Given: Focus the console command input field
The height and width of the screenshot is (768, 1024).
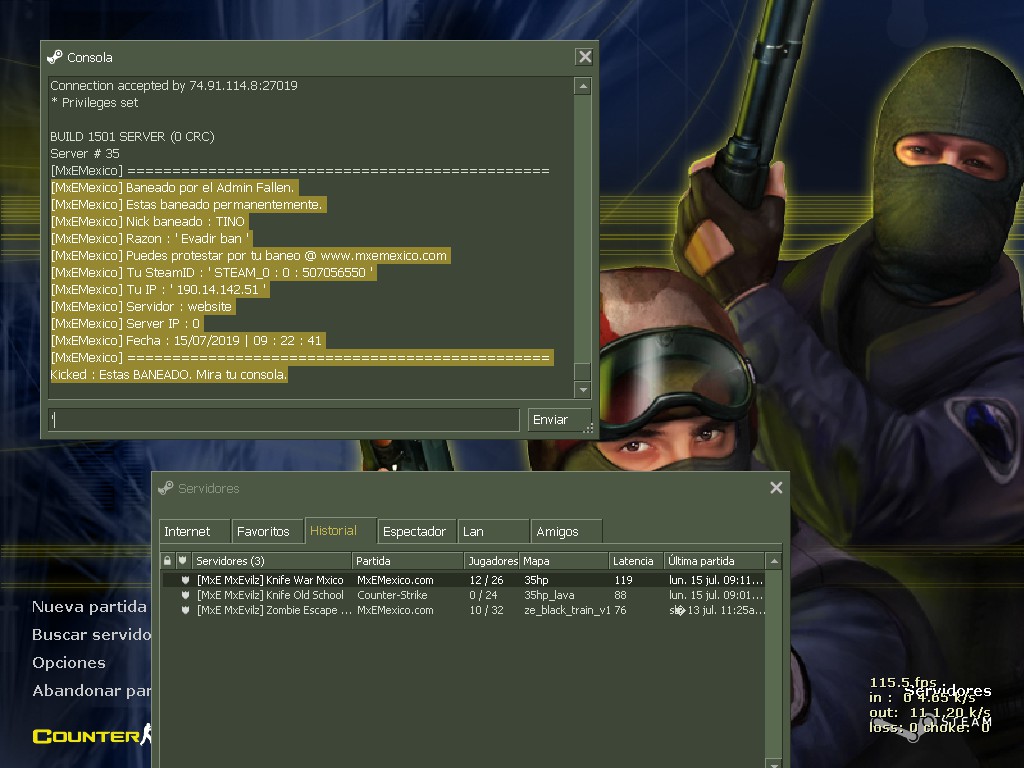Looking at the screenshot, I should [x=284, y=419].
